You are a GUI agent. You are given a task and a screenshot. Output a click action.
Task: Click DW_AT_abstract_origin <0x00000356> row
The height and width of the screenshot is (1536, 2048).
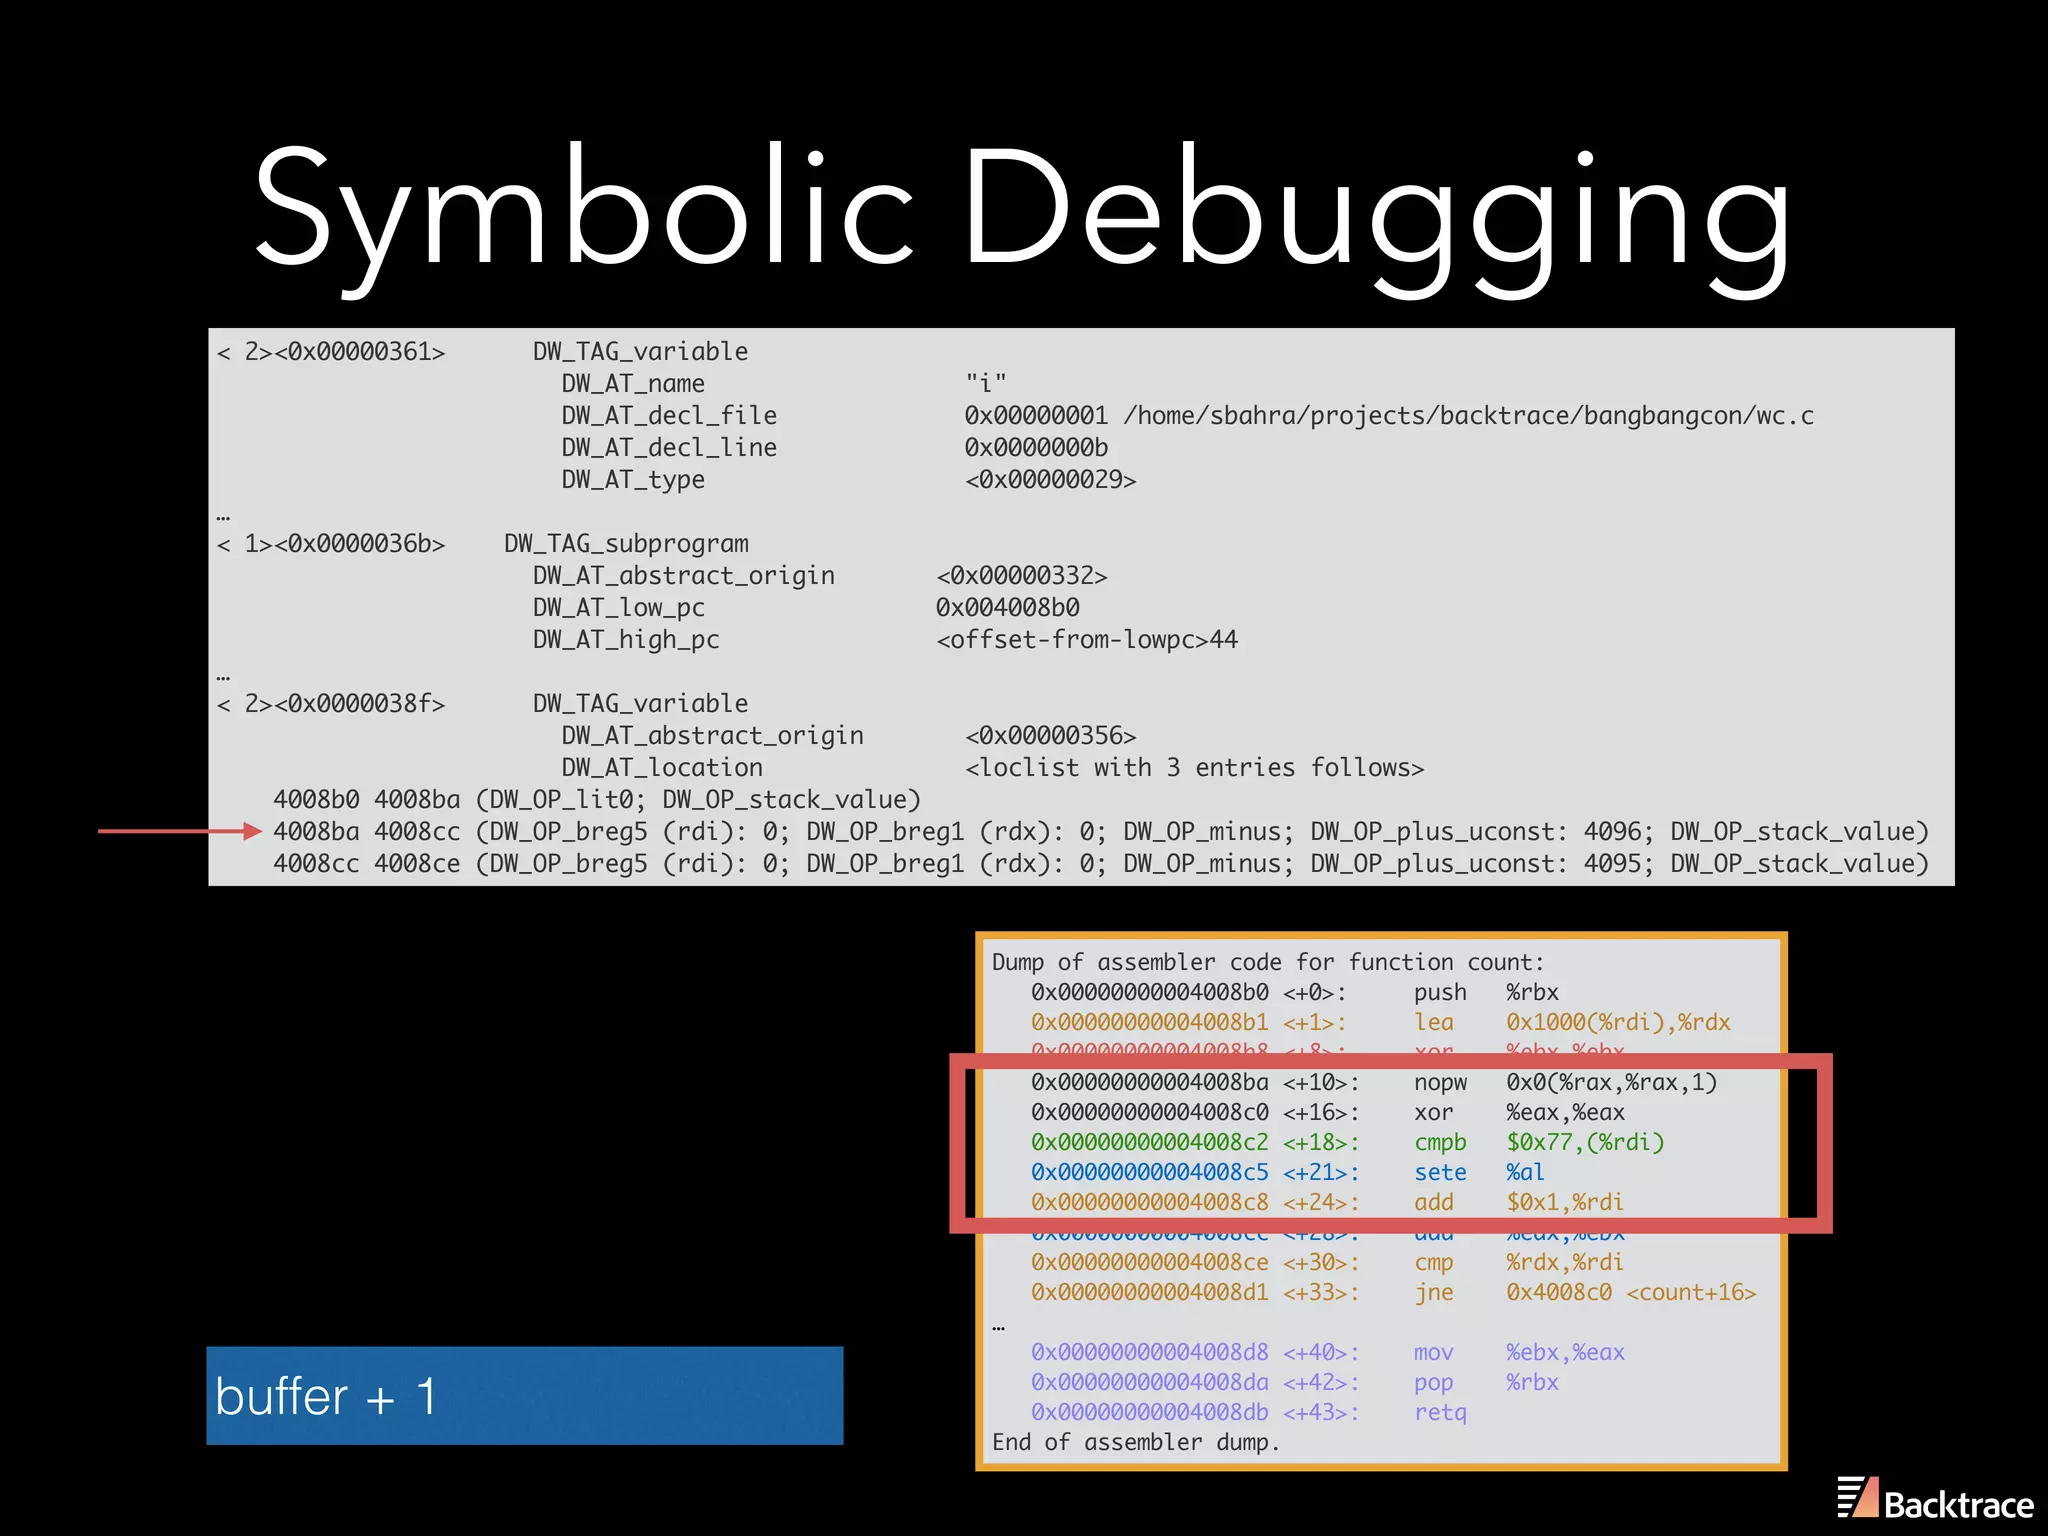[x=848, y=736]
